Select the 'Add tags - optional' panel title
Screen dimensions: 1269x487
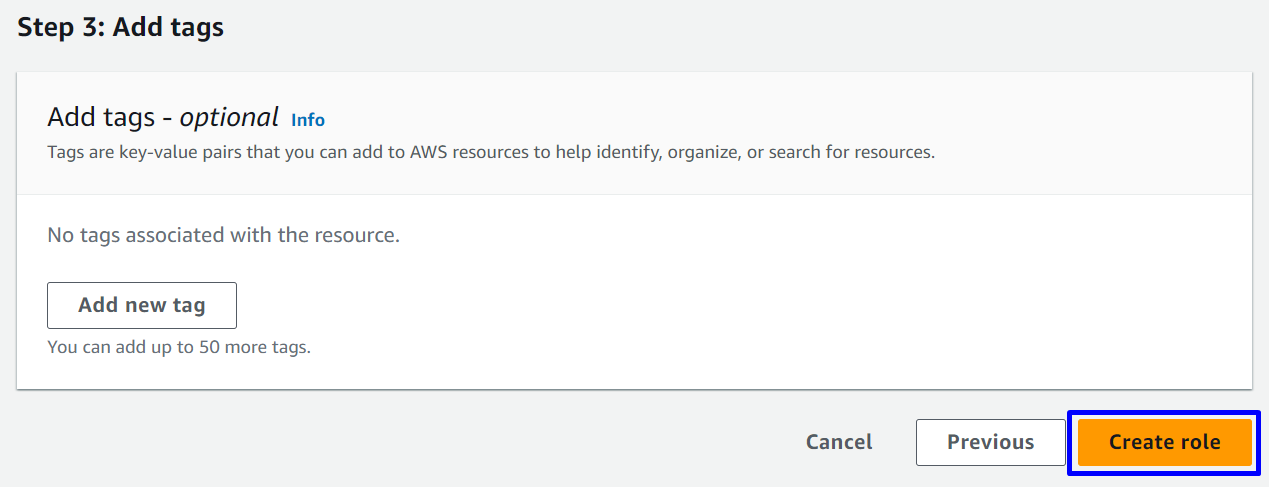pos(162,118)
